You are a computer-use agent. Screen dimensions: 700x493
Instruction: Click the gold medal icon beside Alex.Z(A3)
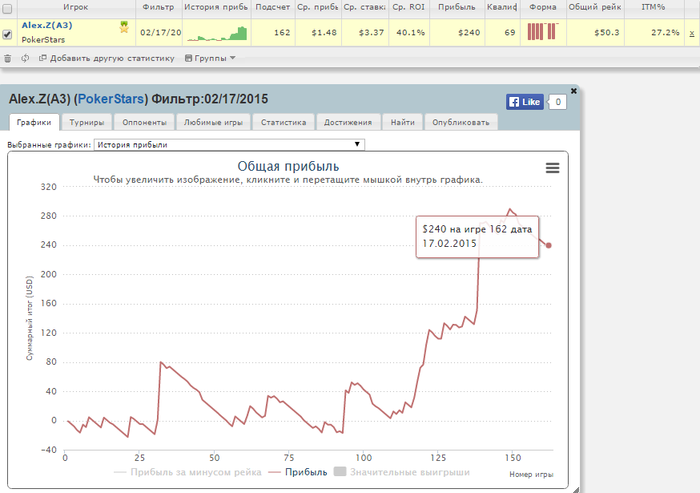click(x=124, y=27)
